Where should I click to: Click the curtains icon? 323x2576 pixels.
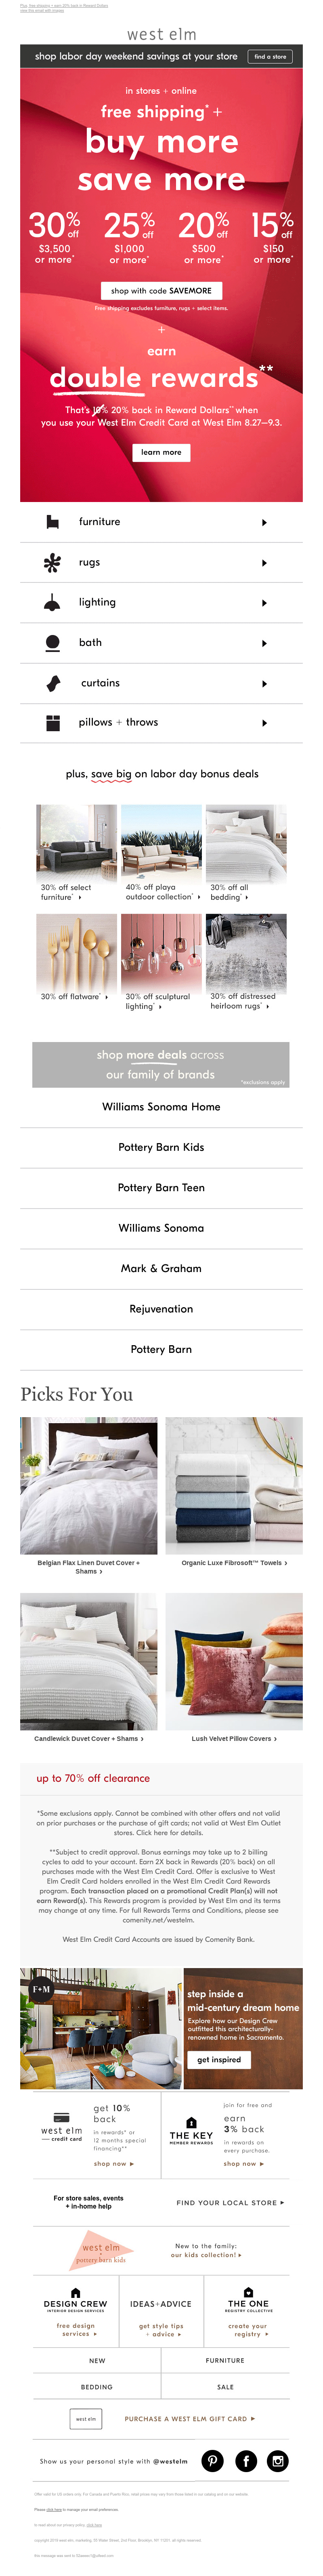(x=54, y=683)
